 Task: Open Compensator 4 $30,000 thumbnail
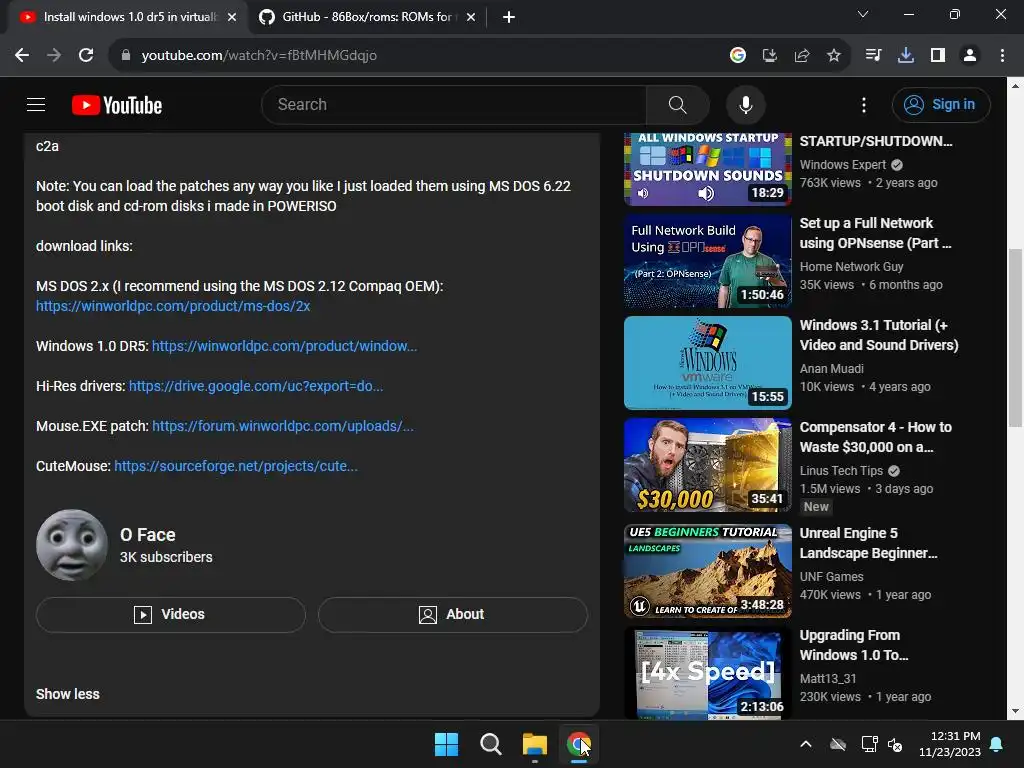(x=708, y=465)
